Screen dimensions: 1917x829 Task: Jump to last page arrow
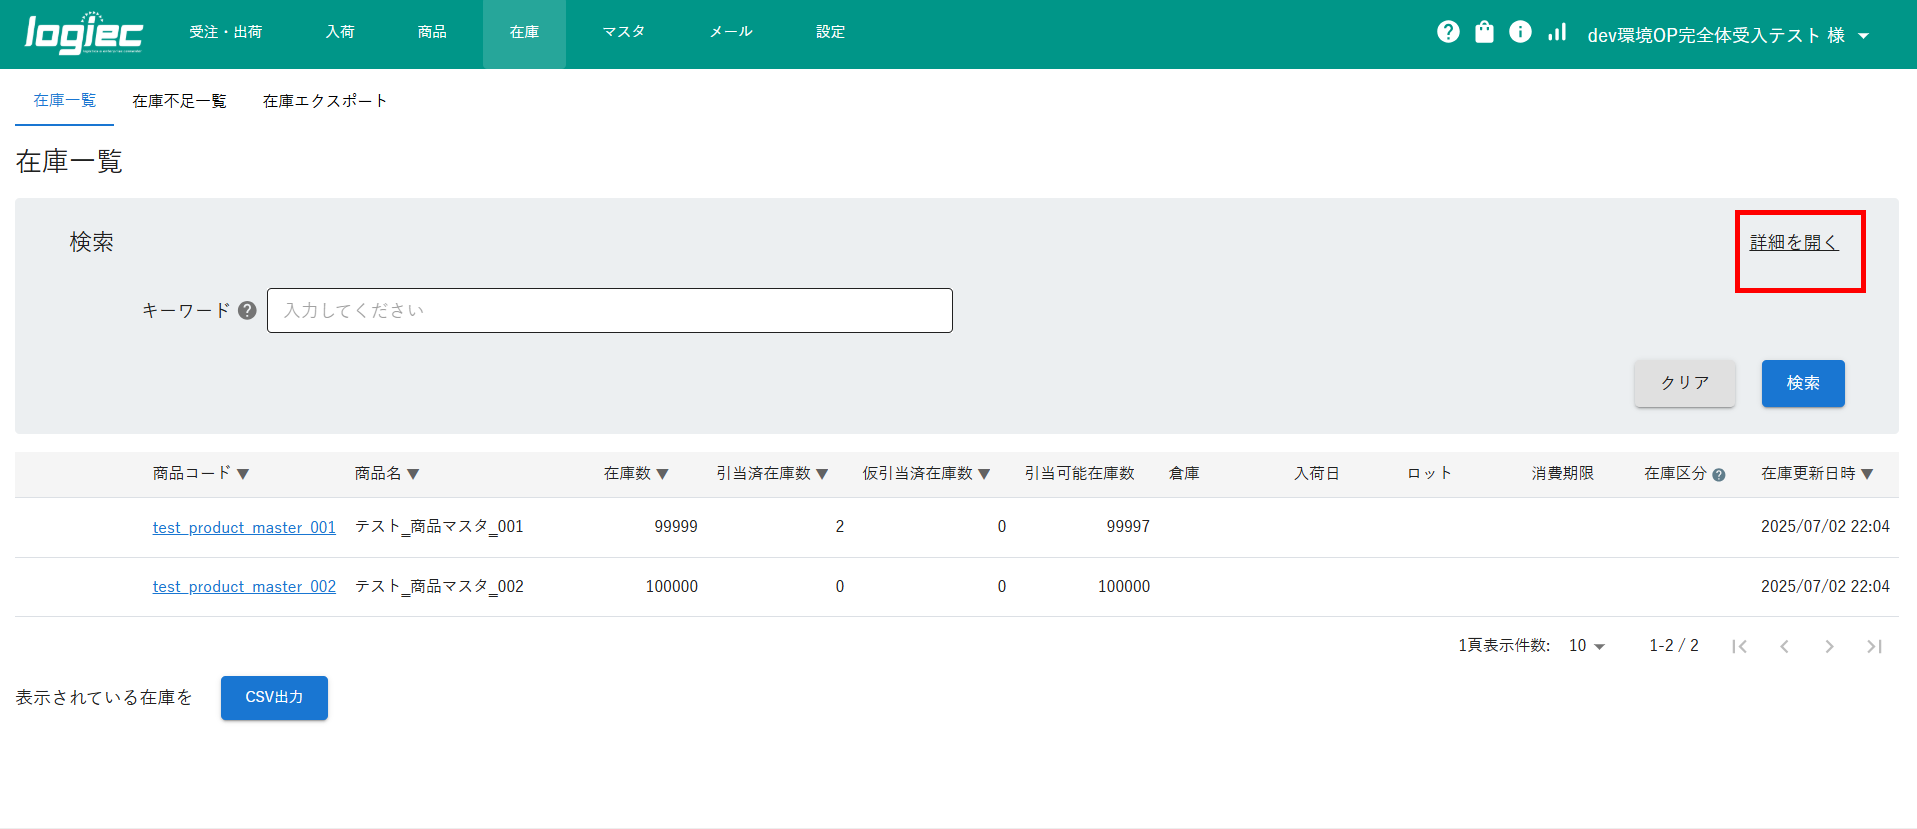(x=1874, y=646)
